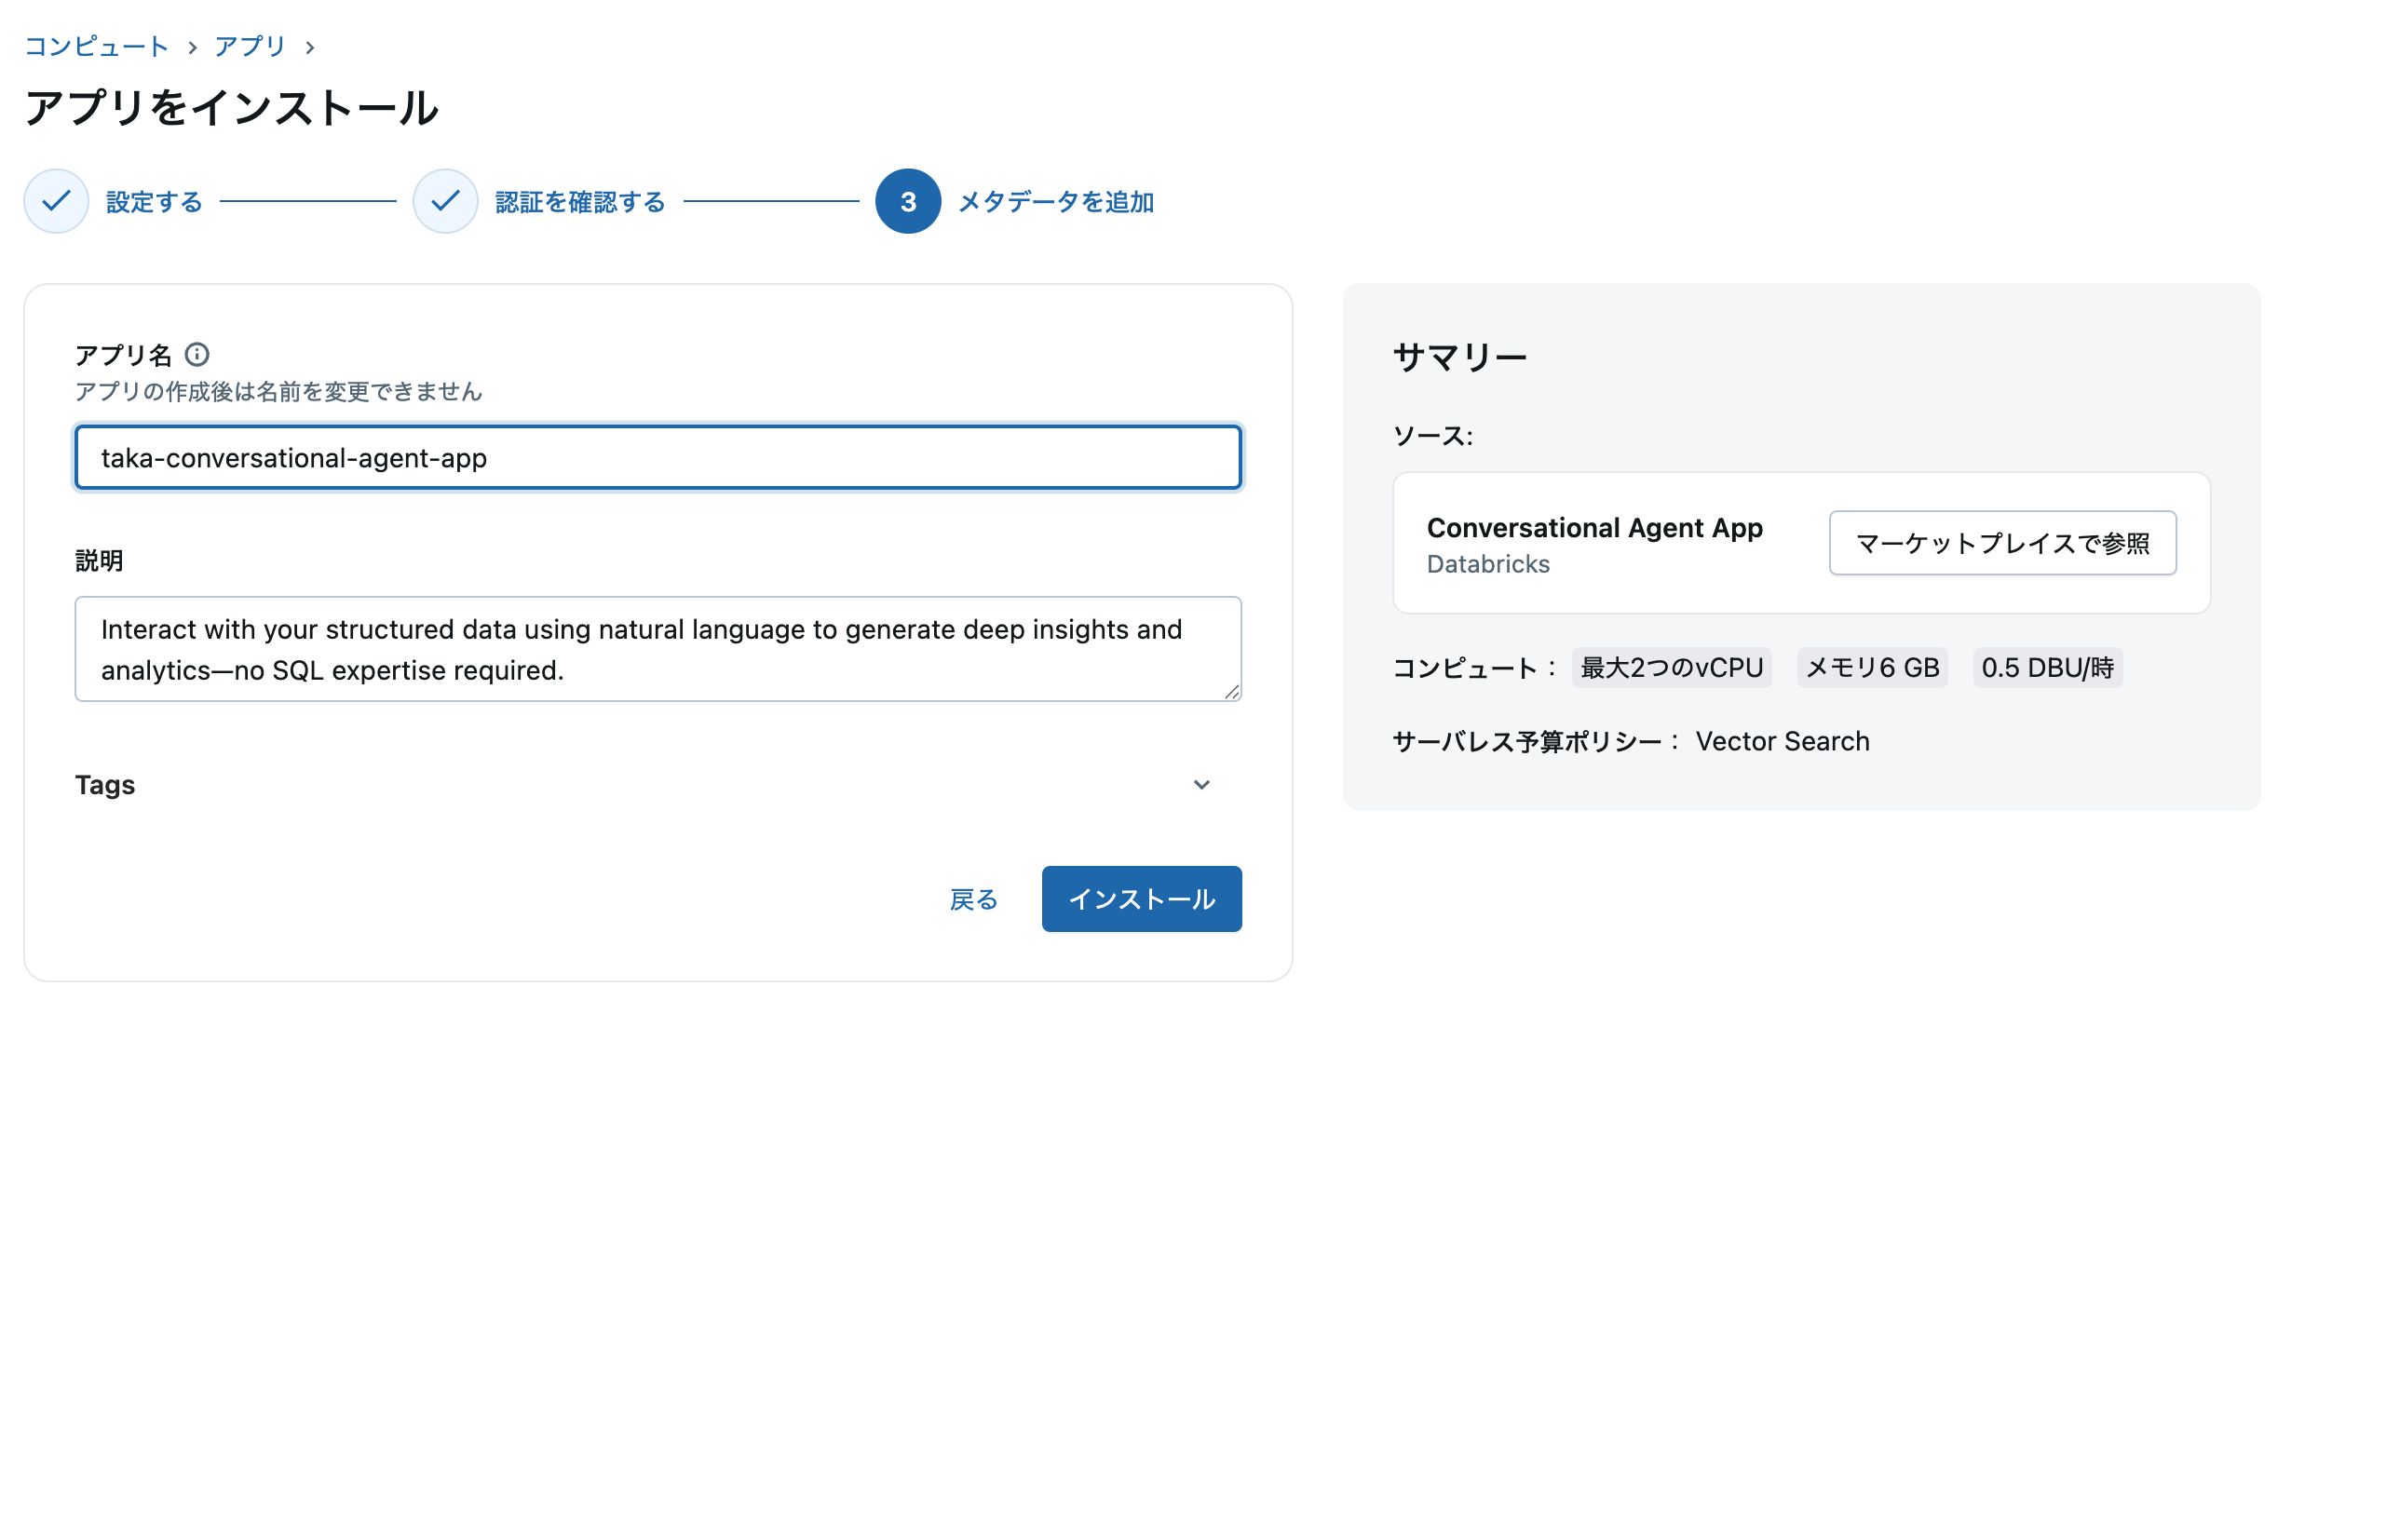Click the step 3 circle icon

[907, 201]
